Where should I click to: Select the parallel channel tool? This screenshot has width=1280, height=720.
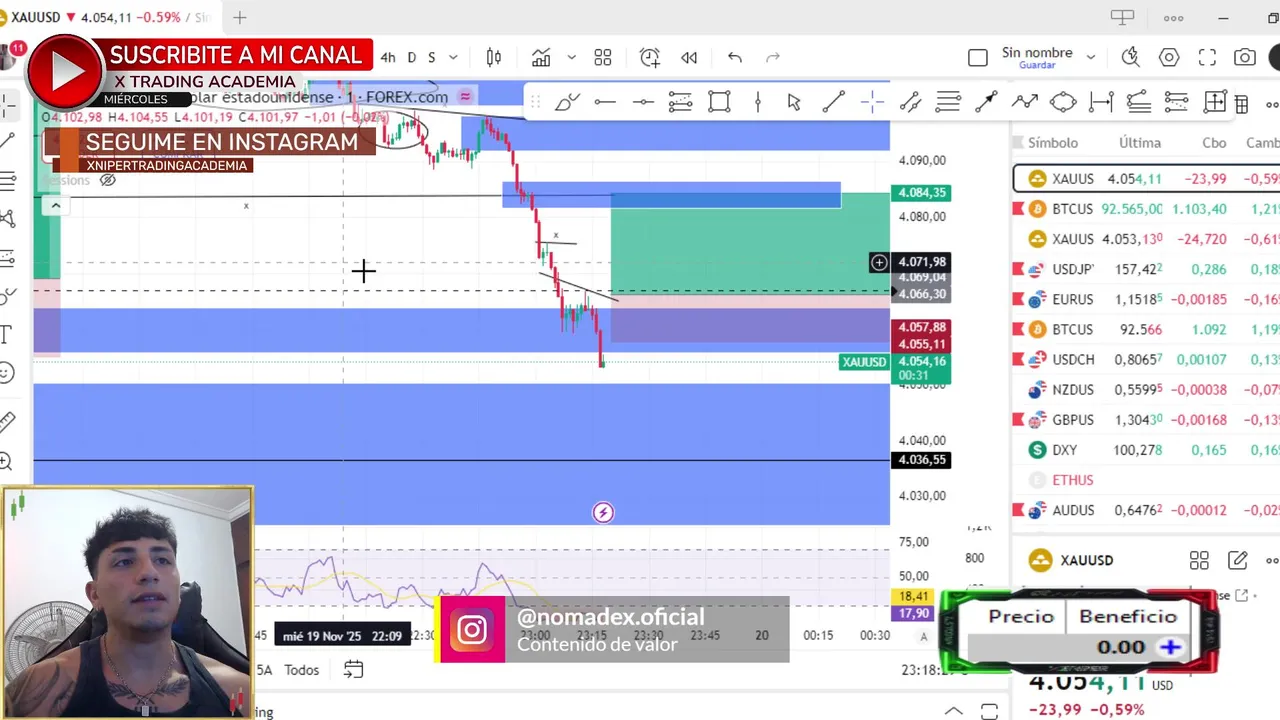pos(910,102)
